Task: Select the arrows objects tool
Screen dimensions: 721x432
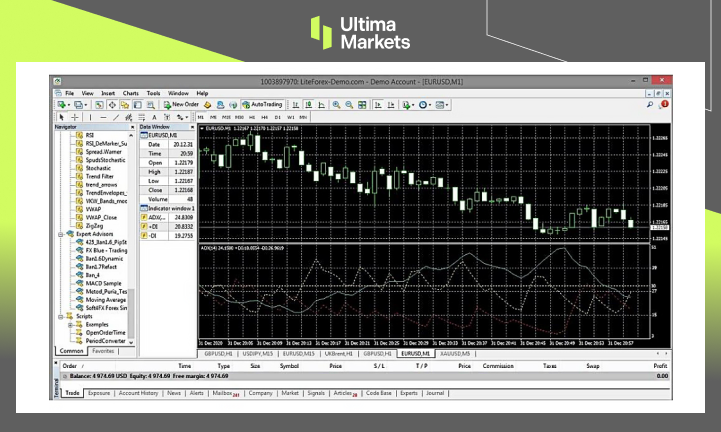Action: tap(180, 117)
